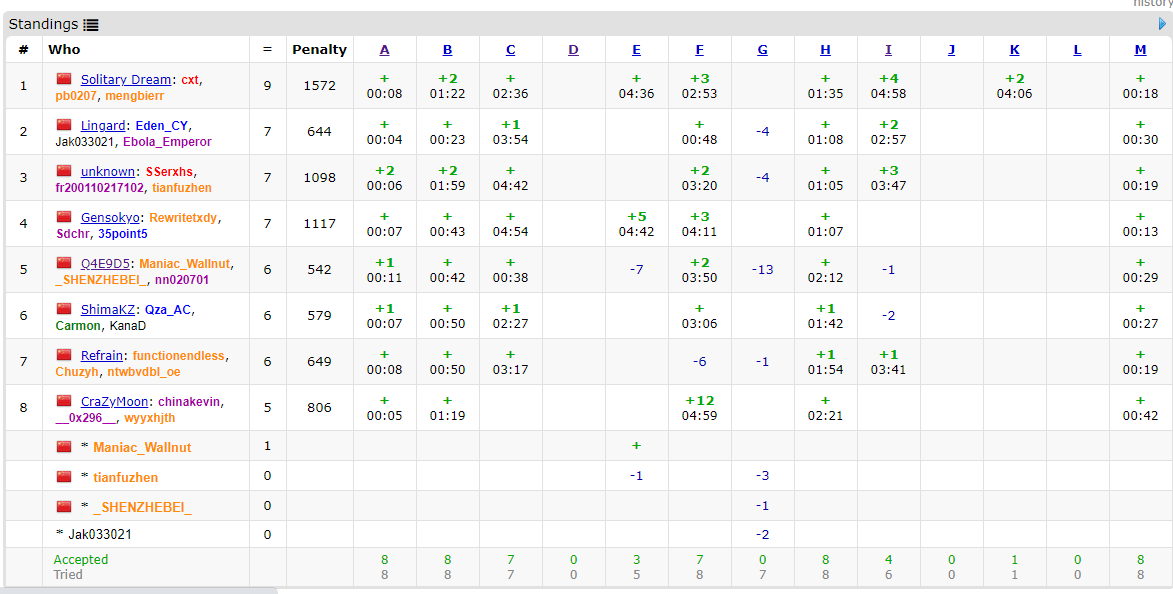The image size is (1173, 594).
Task: Click the flag beside CraZyMoon team
Action: (65, 401)
